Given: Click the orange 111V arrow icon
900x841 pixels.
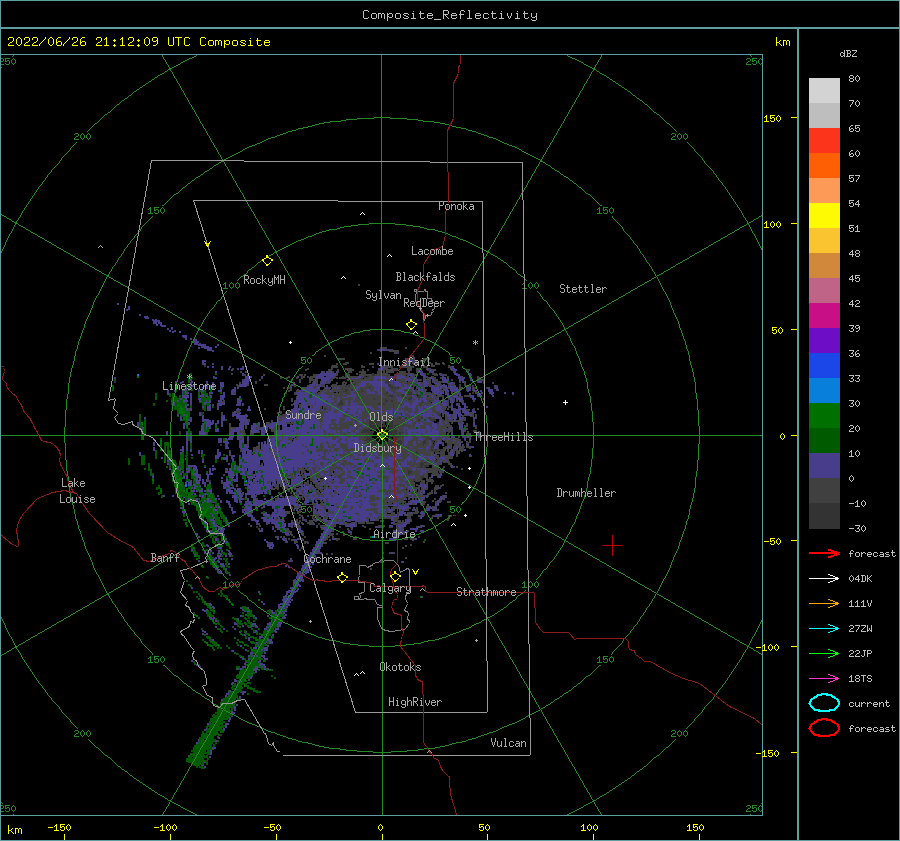Looking at the screenshot, I should (x=824, y=603).
